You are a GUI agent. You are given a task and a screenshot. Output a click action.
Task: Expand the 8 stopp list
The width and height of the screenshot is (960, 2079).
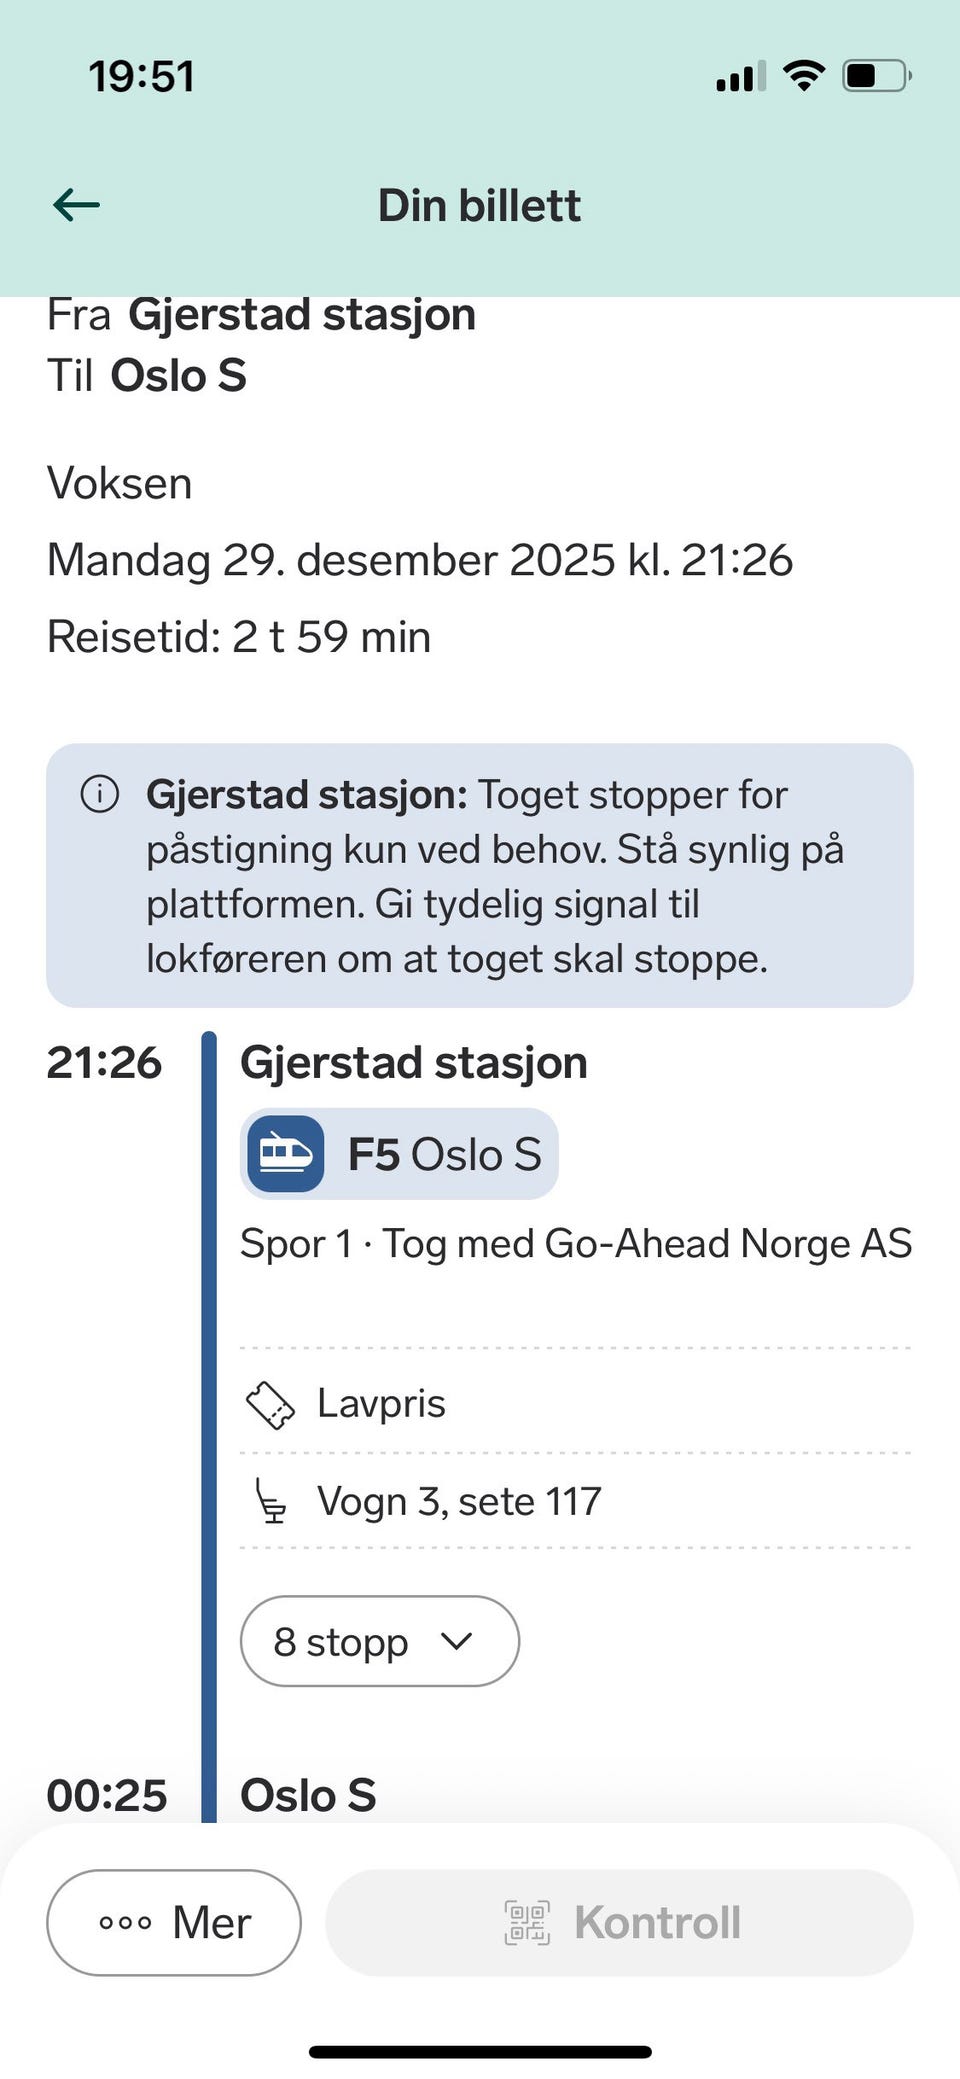pyautogui.click(x=380, y=1641)
